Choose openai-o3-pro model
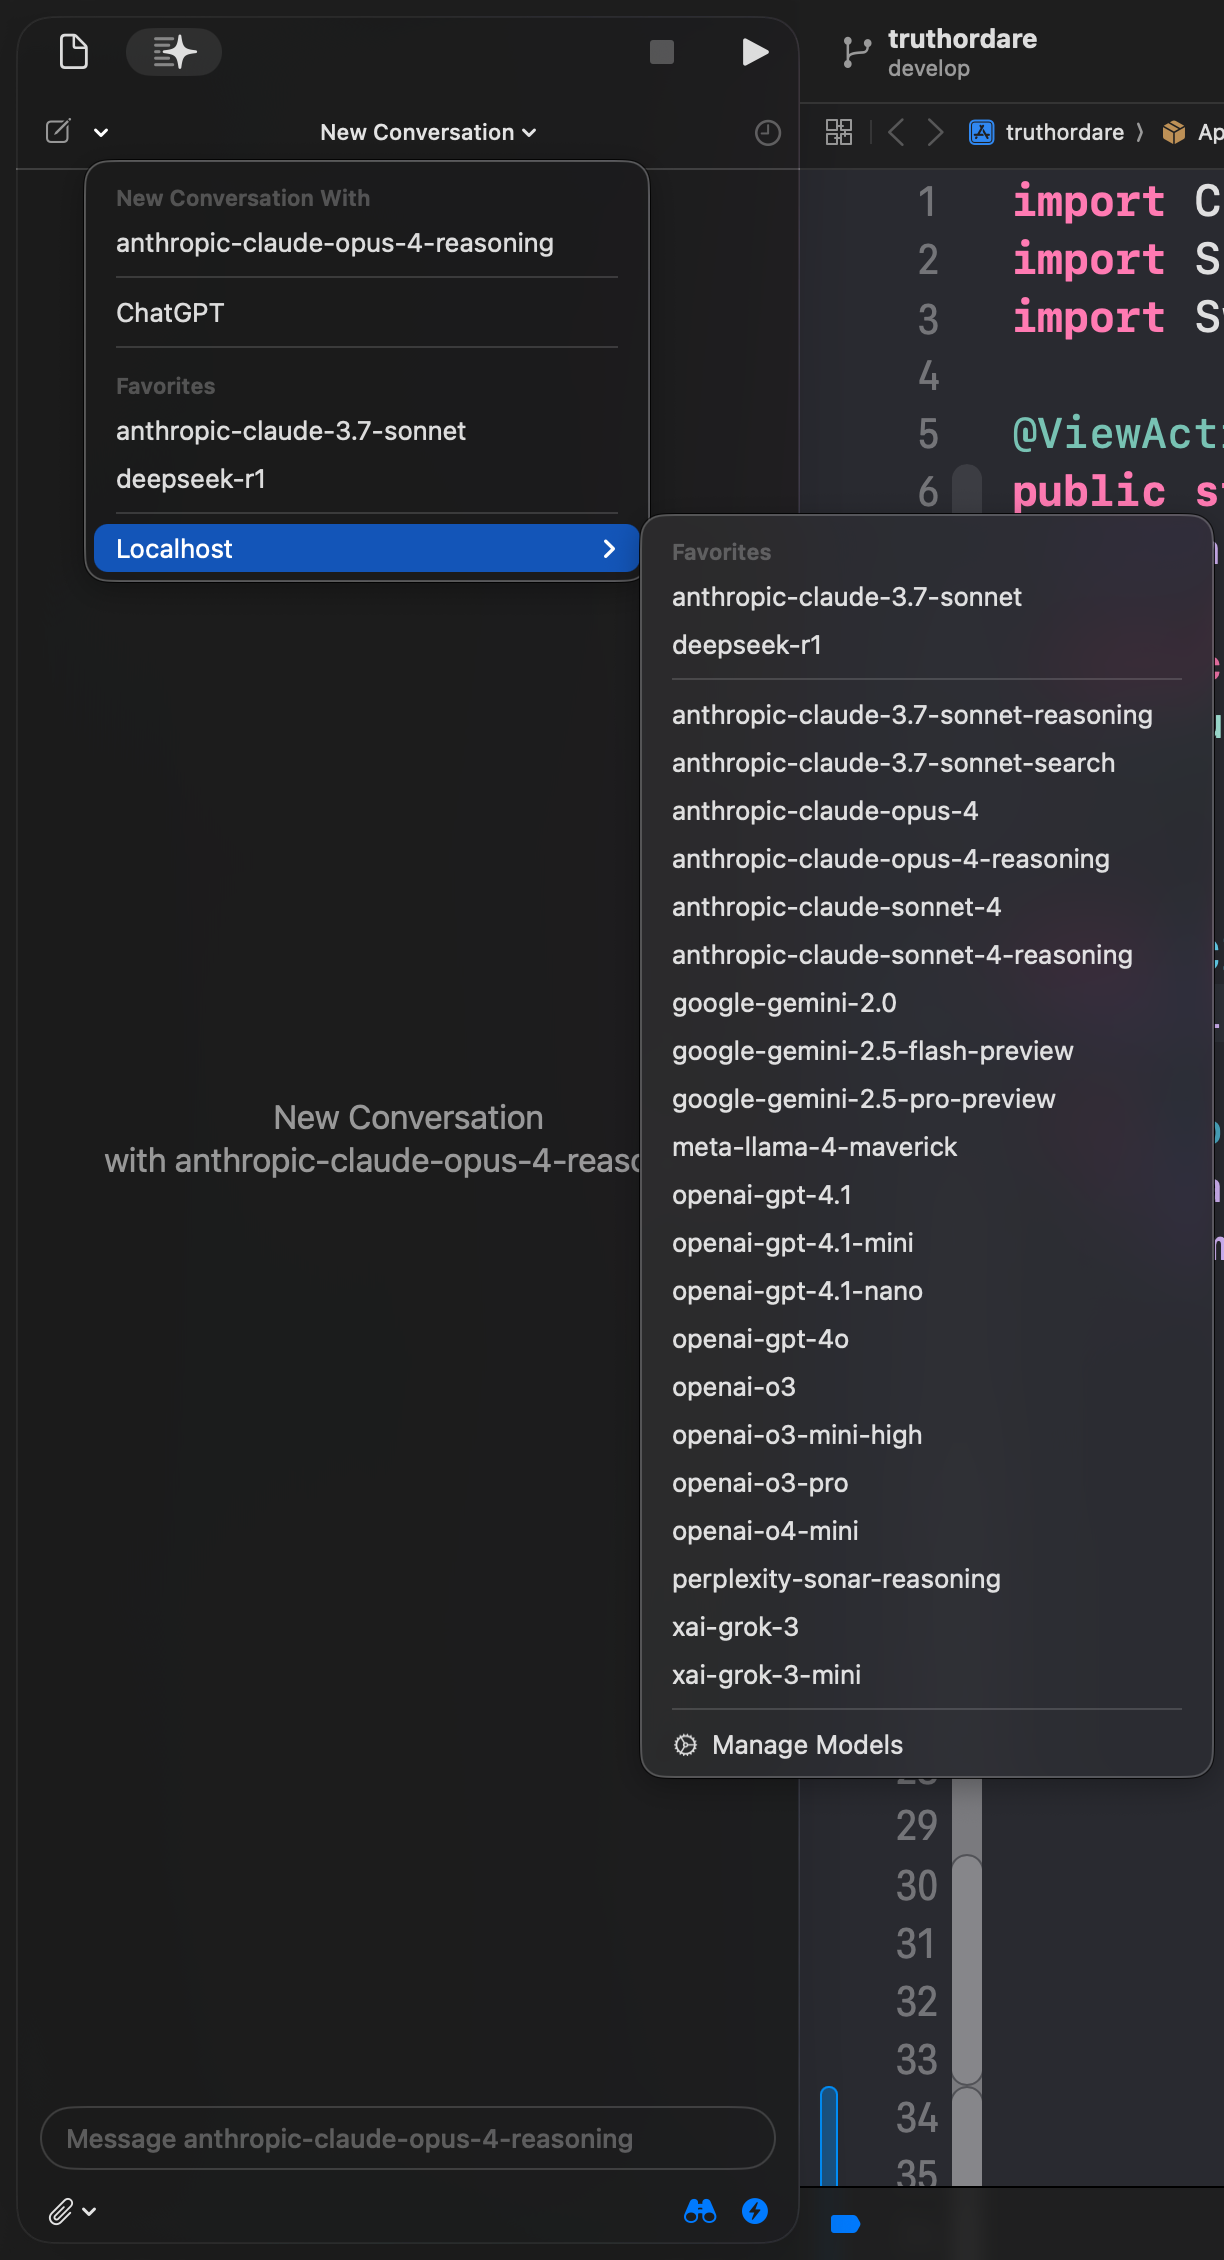The image size is (1224, 2260). click(760, 1483)
